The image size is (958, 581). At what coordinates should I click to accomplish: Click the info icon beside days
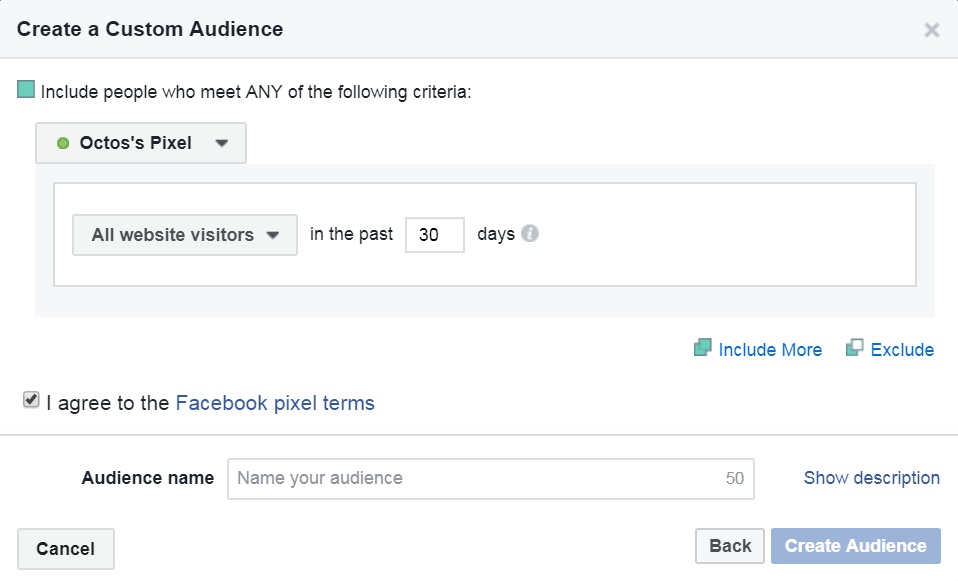click(x=530, y=233)
